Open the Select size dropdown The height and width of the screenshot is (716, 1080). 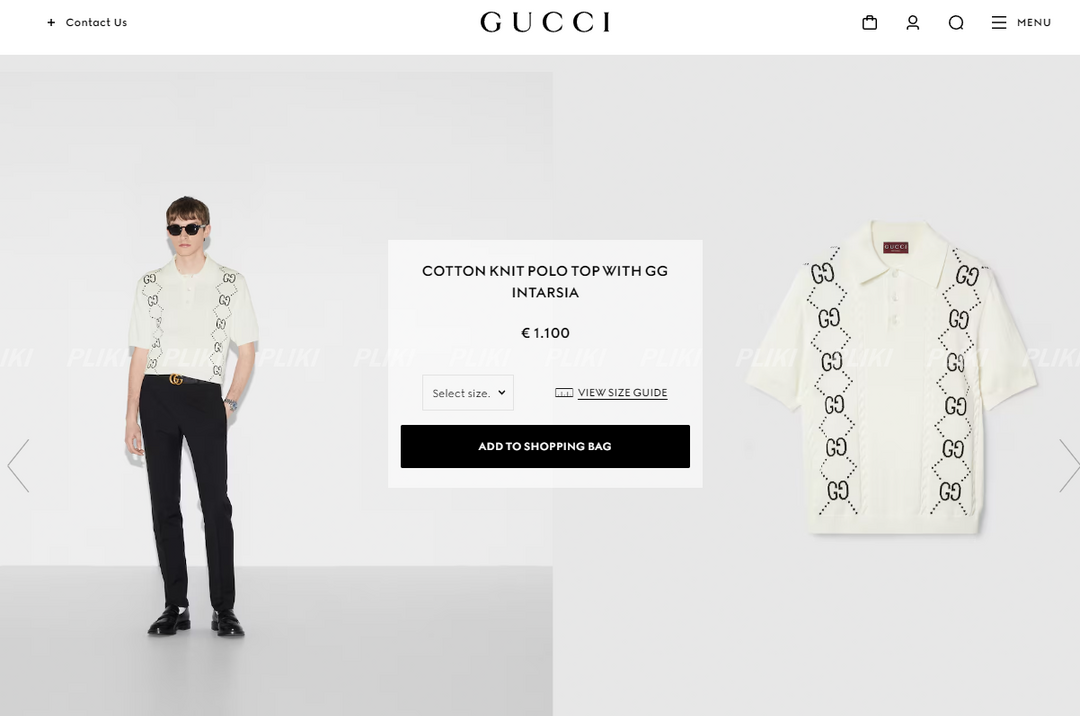(x=468, y=392)
